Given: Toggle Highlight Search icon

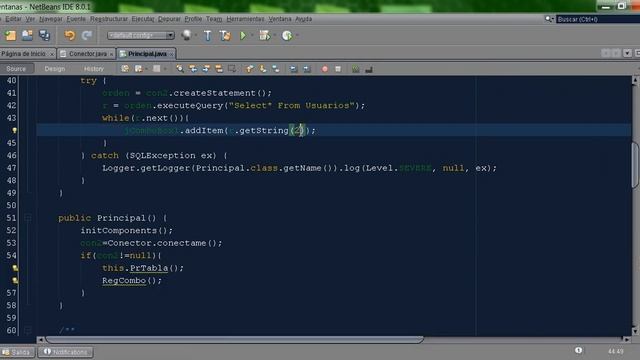Looking at the screenshot, I should point(219,69).
